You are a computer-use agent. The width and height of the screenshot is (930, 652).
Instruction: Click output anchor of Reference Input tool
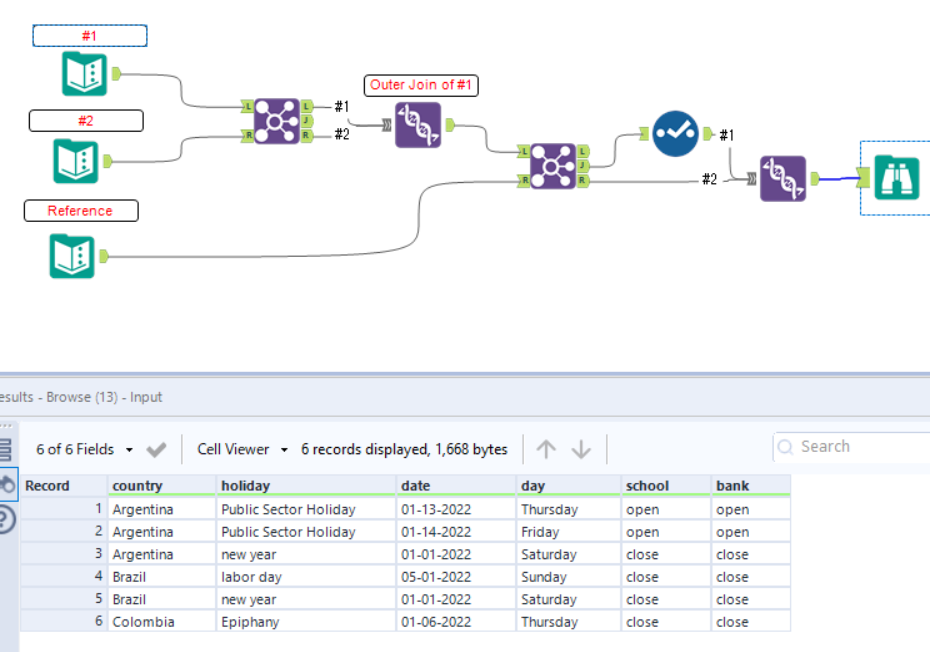pyautogui.click(x=104, y=256)
